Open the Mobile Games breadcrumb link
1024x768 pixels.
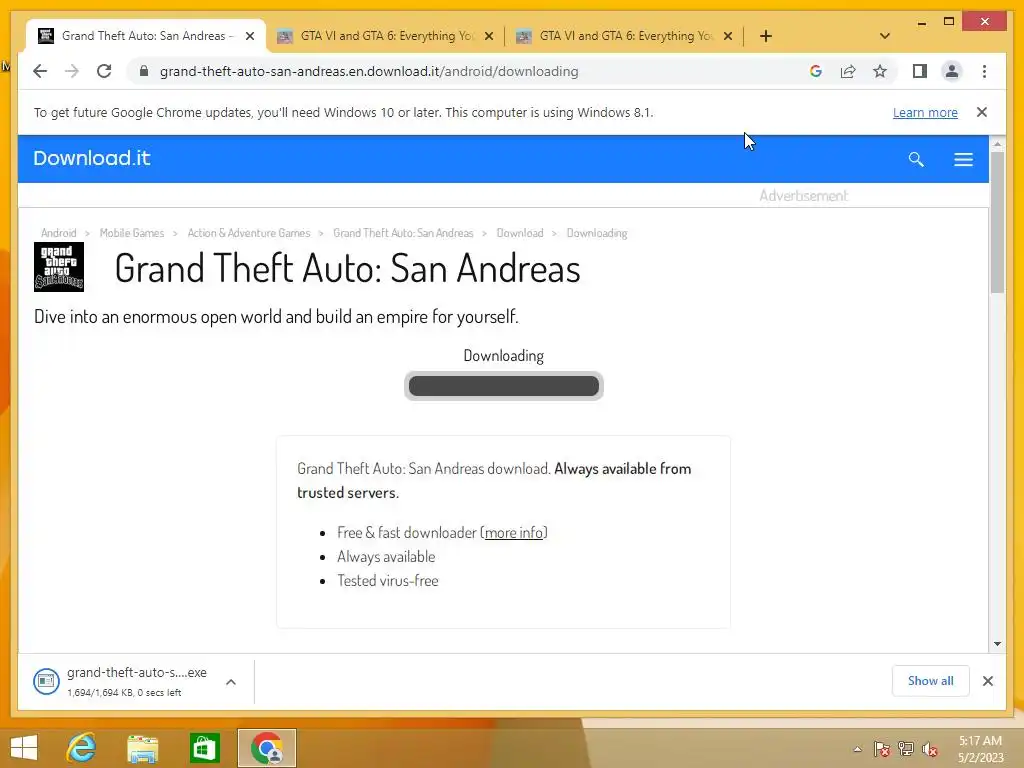(132, 233)
